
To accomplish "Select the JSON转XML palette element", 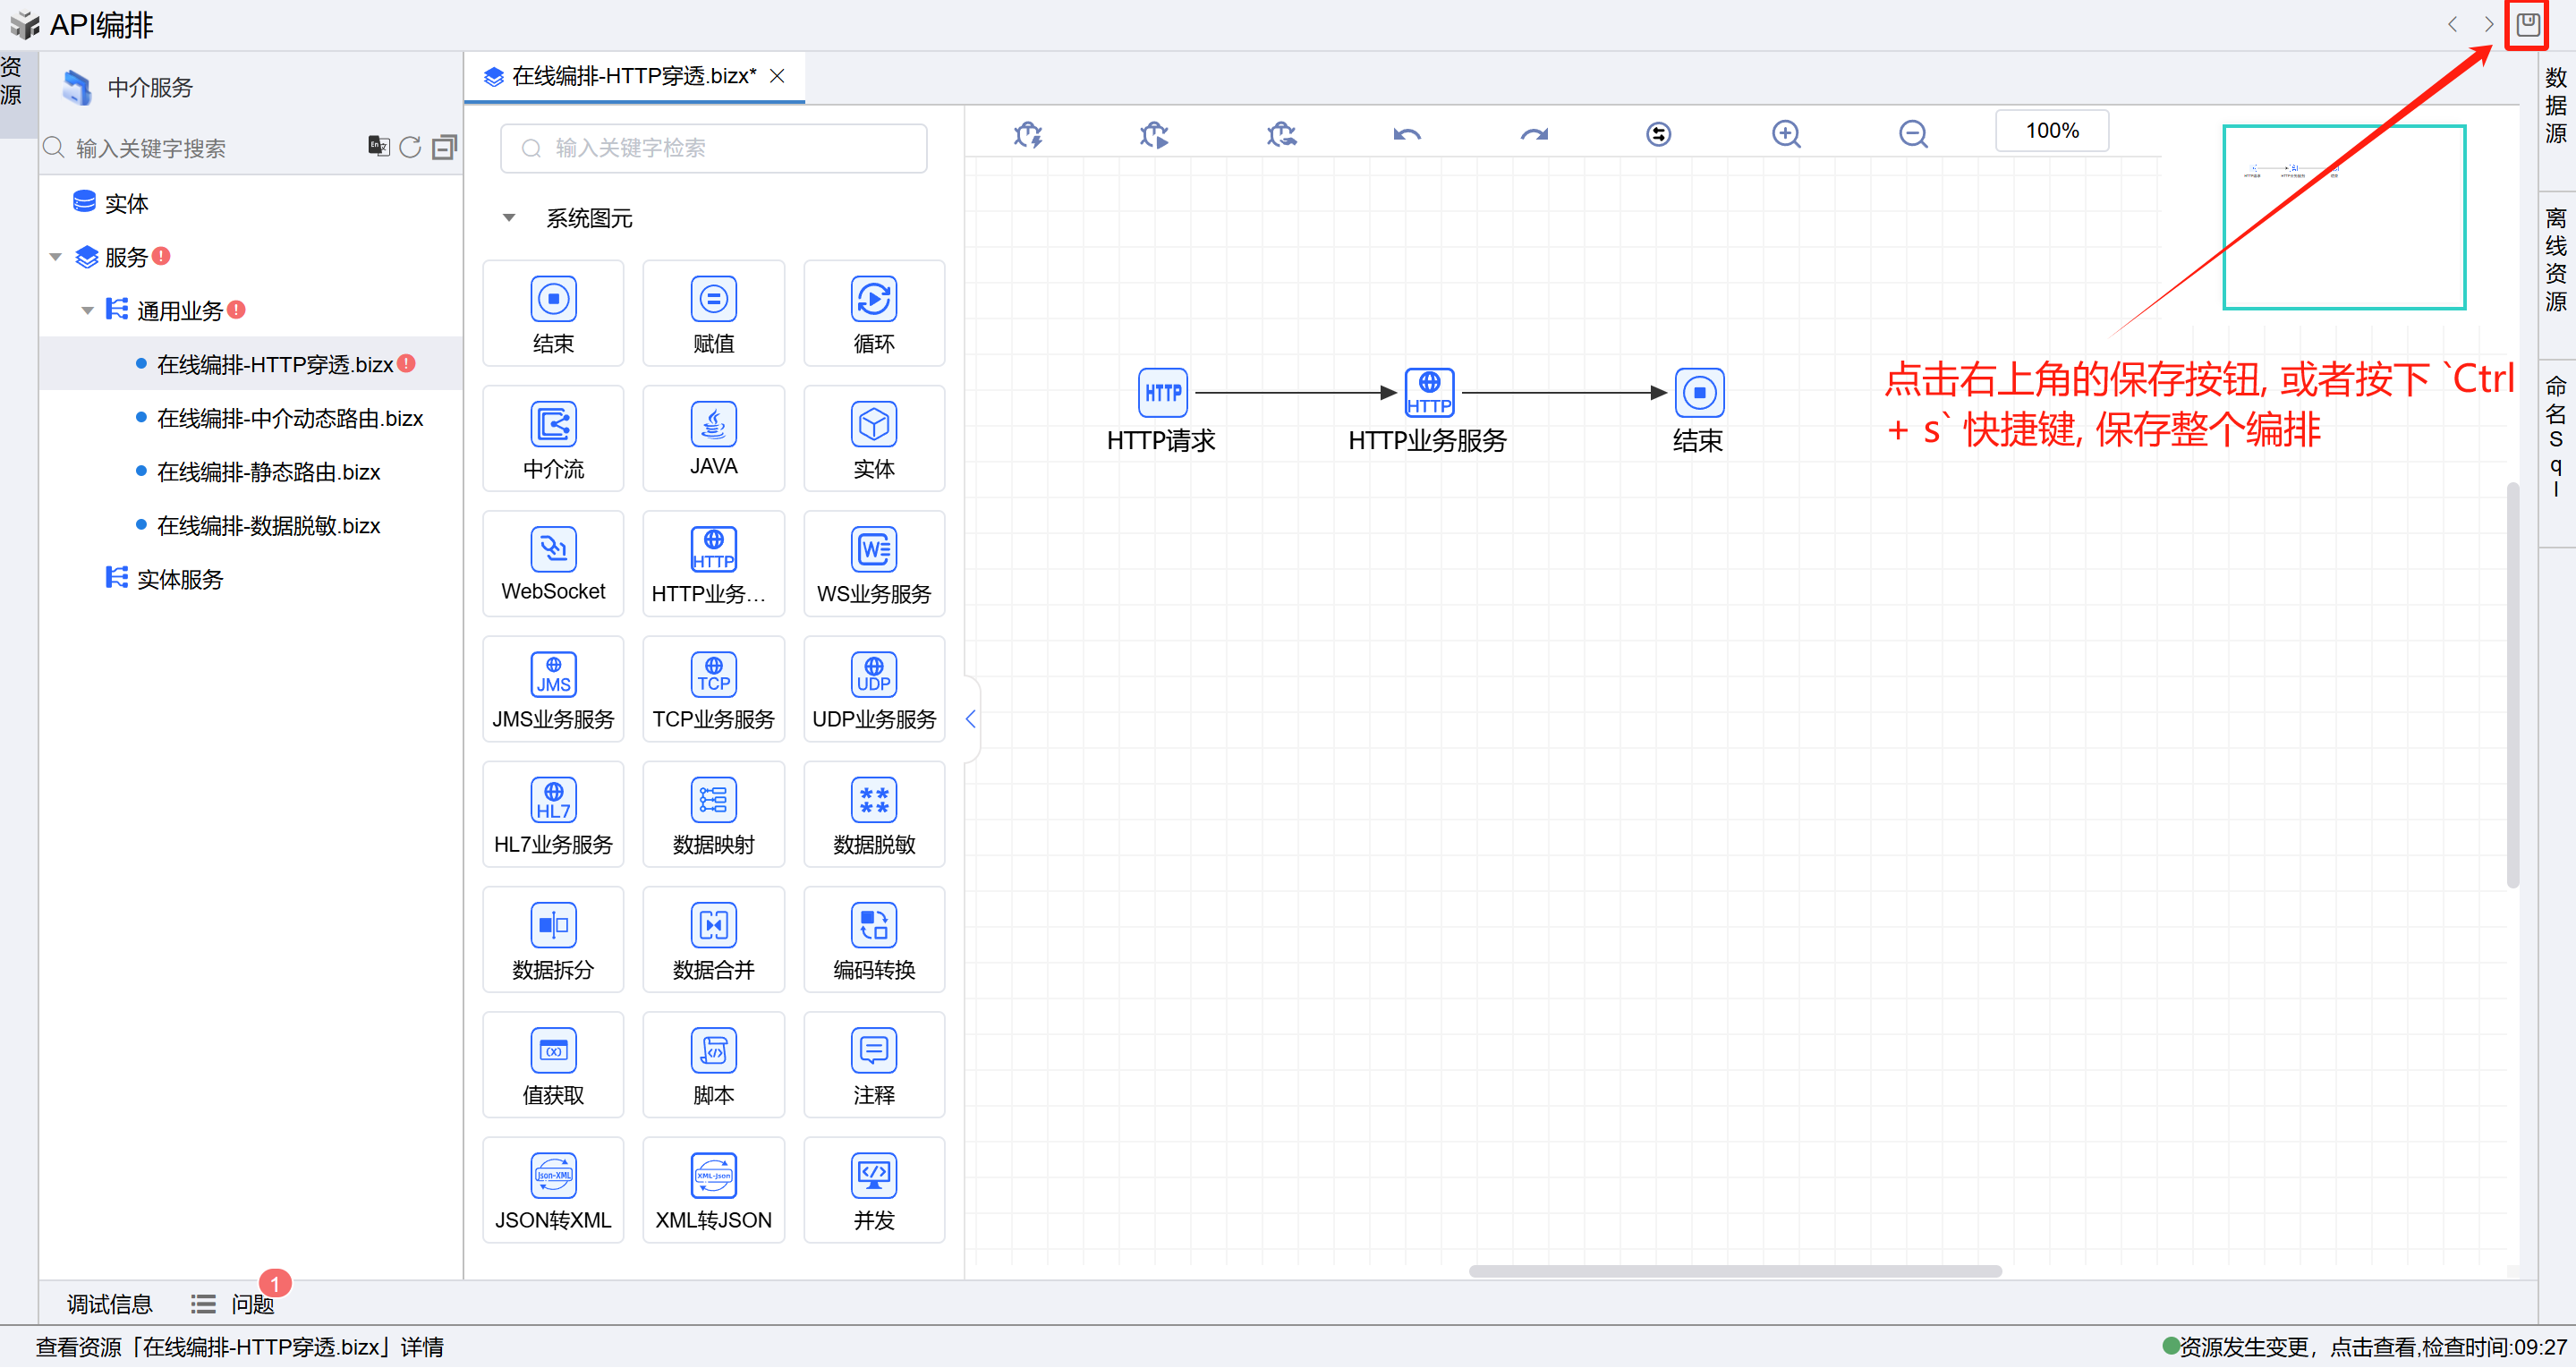I will pyautogui.click(x=553, y=1189).
